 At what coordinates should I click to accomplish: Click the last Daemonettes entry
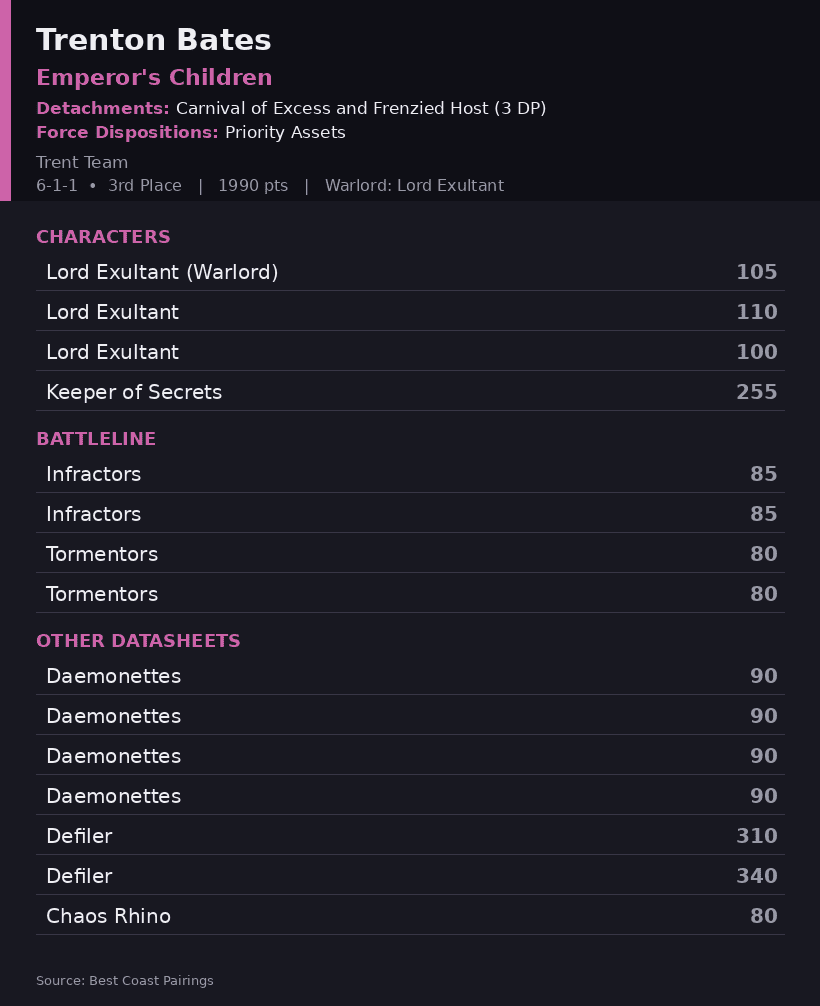[411, 796]
